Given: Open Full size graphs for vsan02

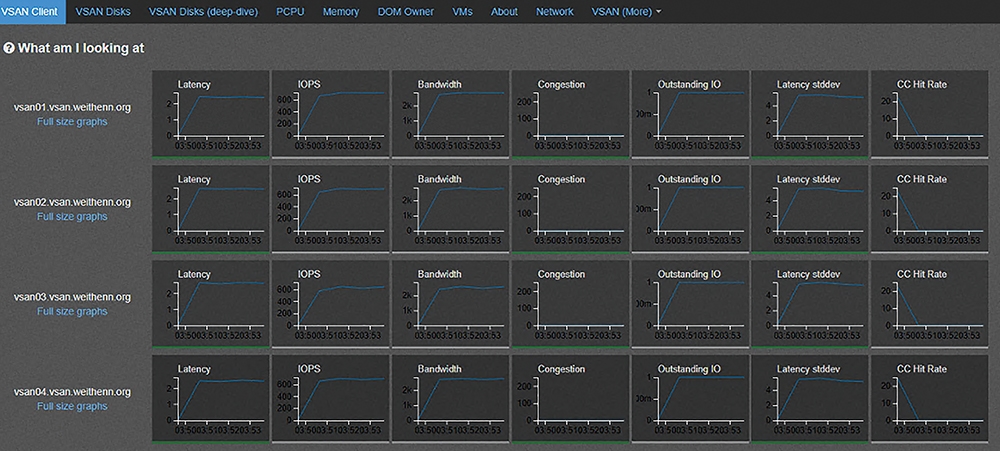Looking at the screenshot, I should tap(72, 216).
